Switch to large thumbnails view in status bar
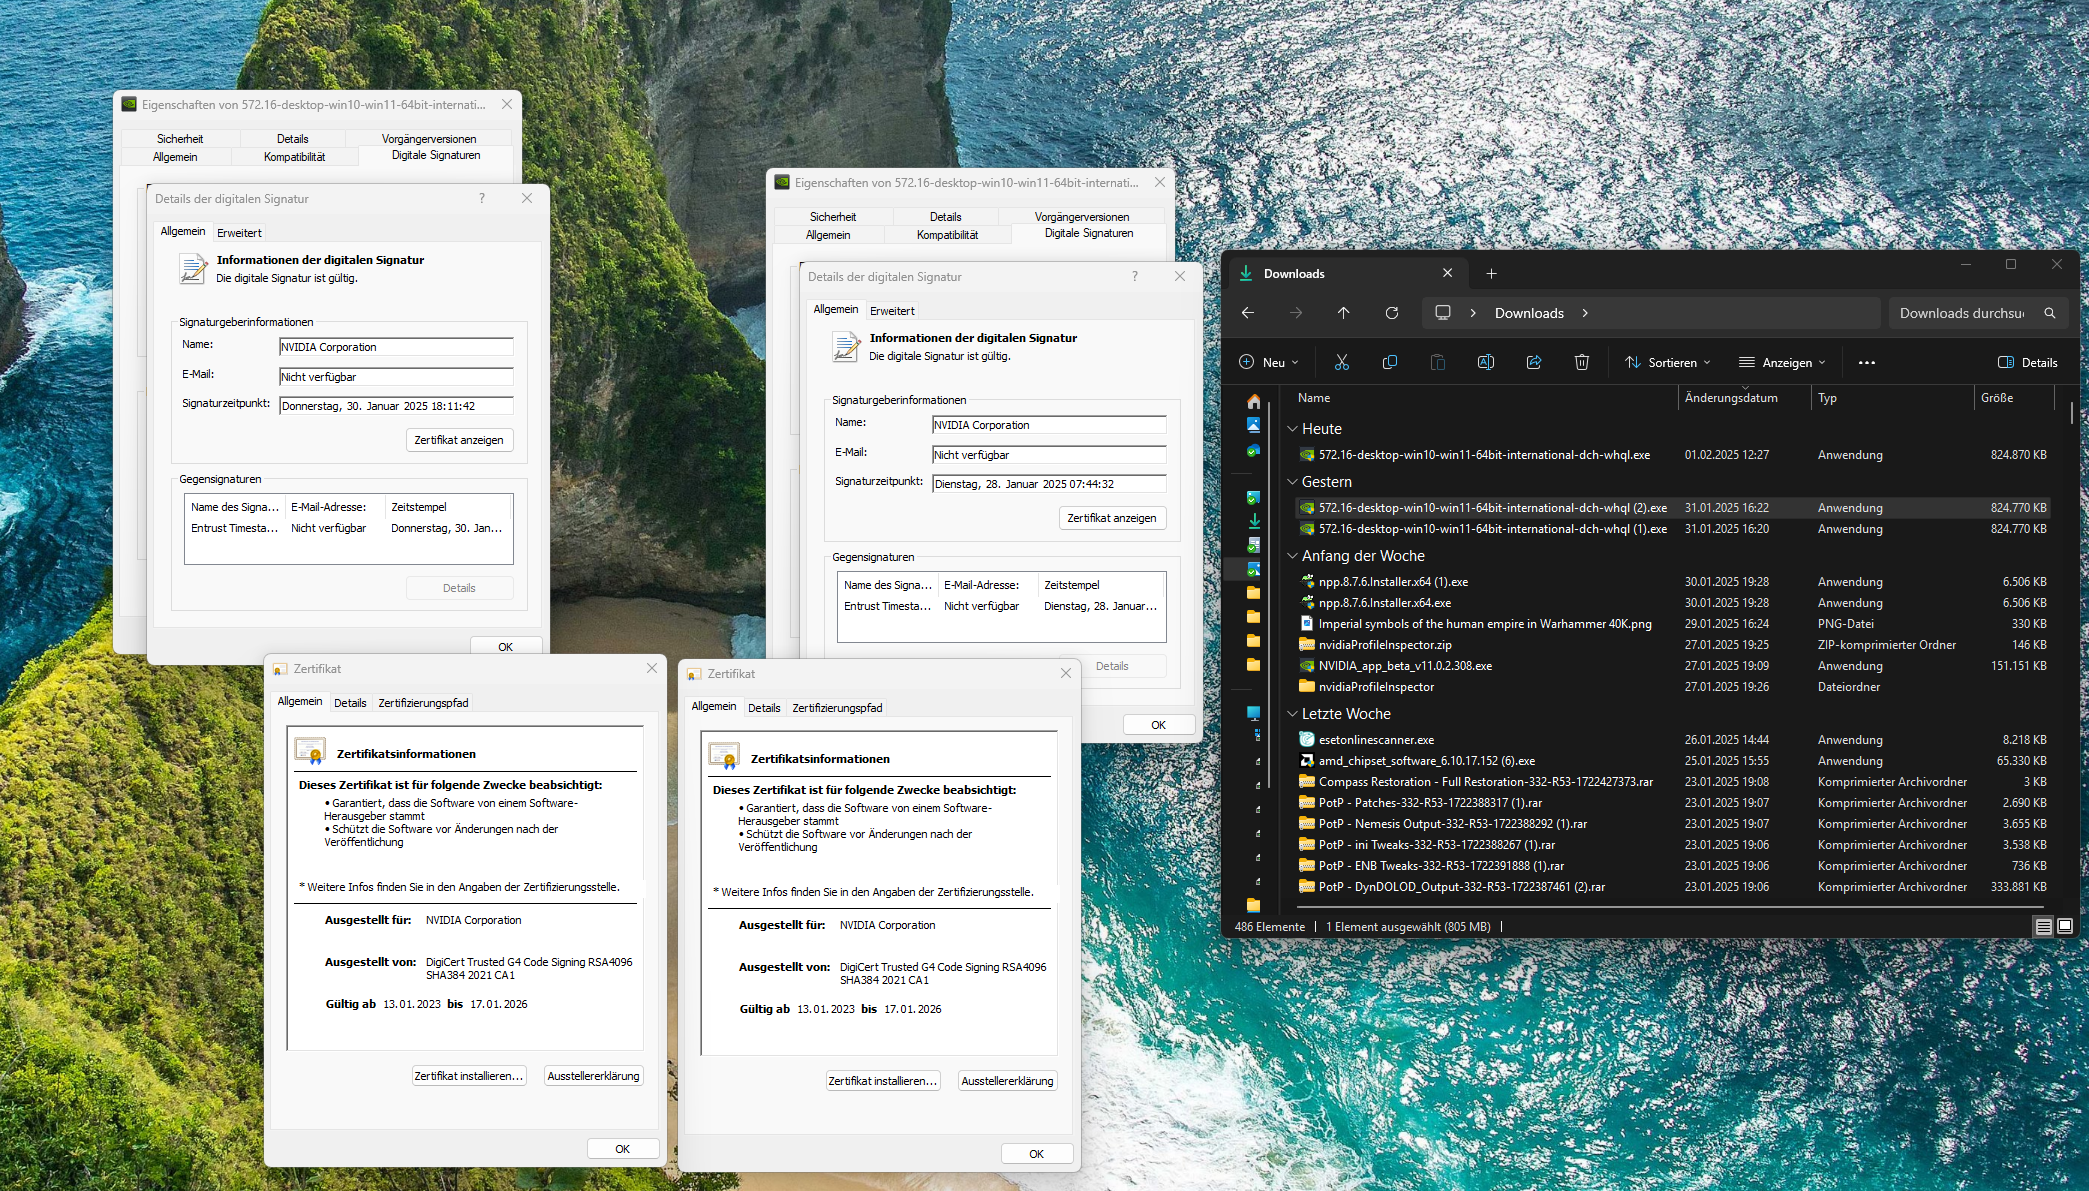 (2064, 927)
